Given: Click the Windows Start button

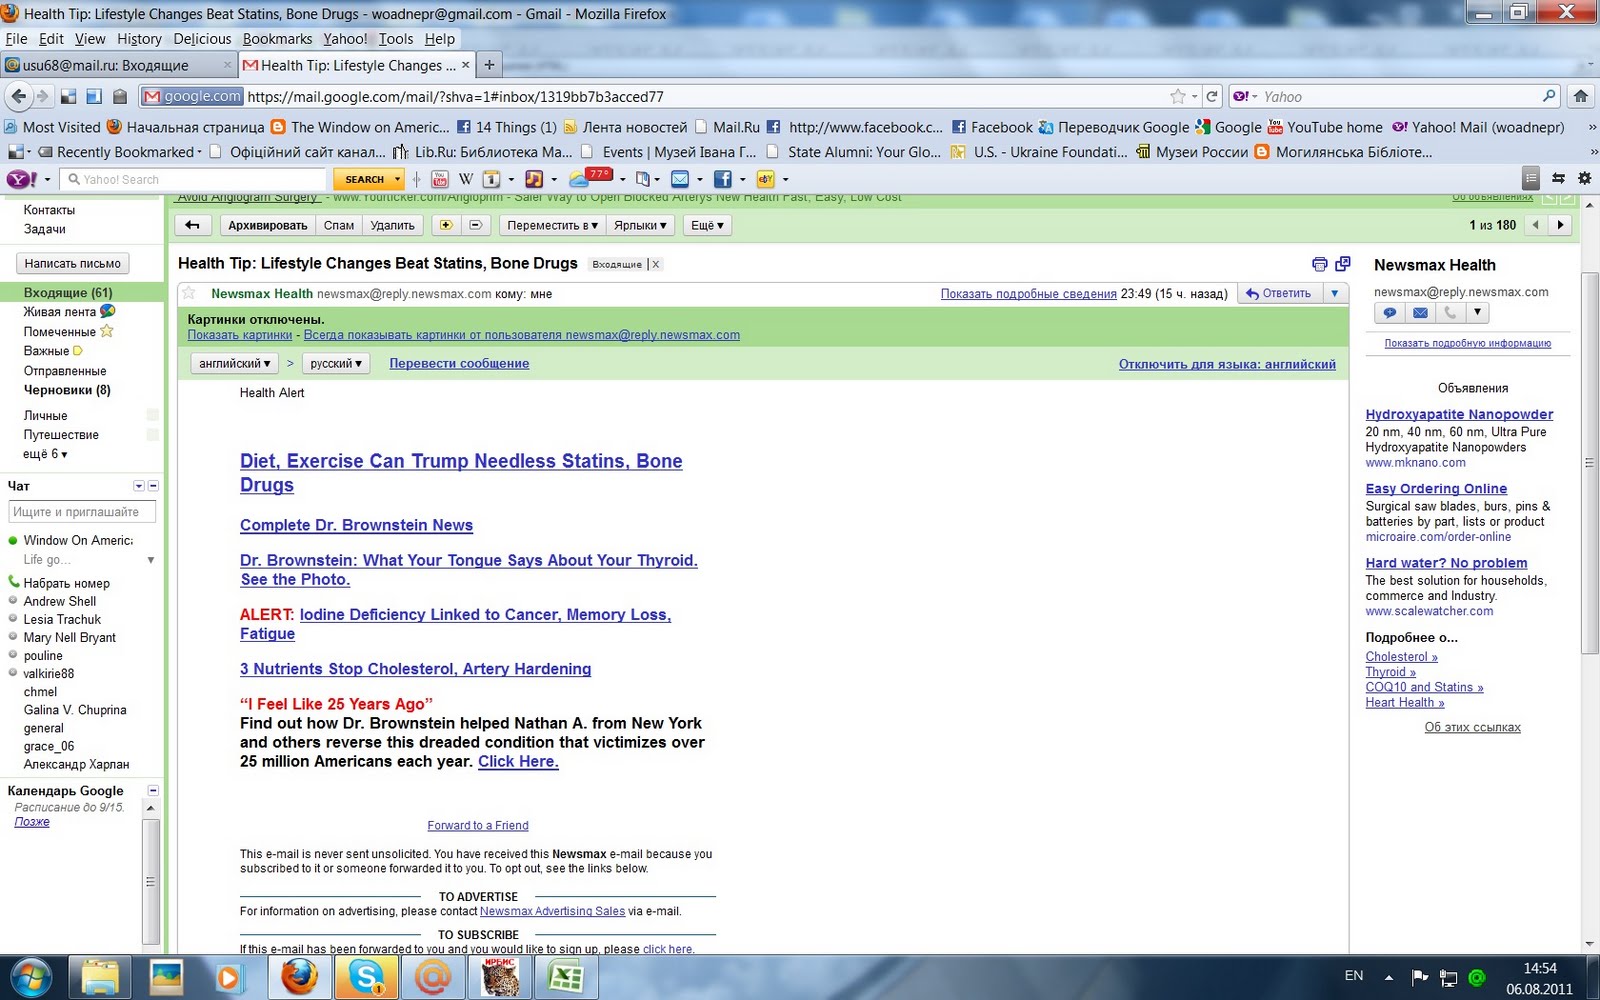Looking at the screenshot, I should pyautogui.click(x=32, y=977).
